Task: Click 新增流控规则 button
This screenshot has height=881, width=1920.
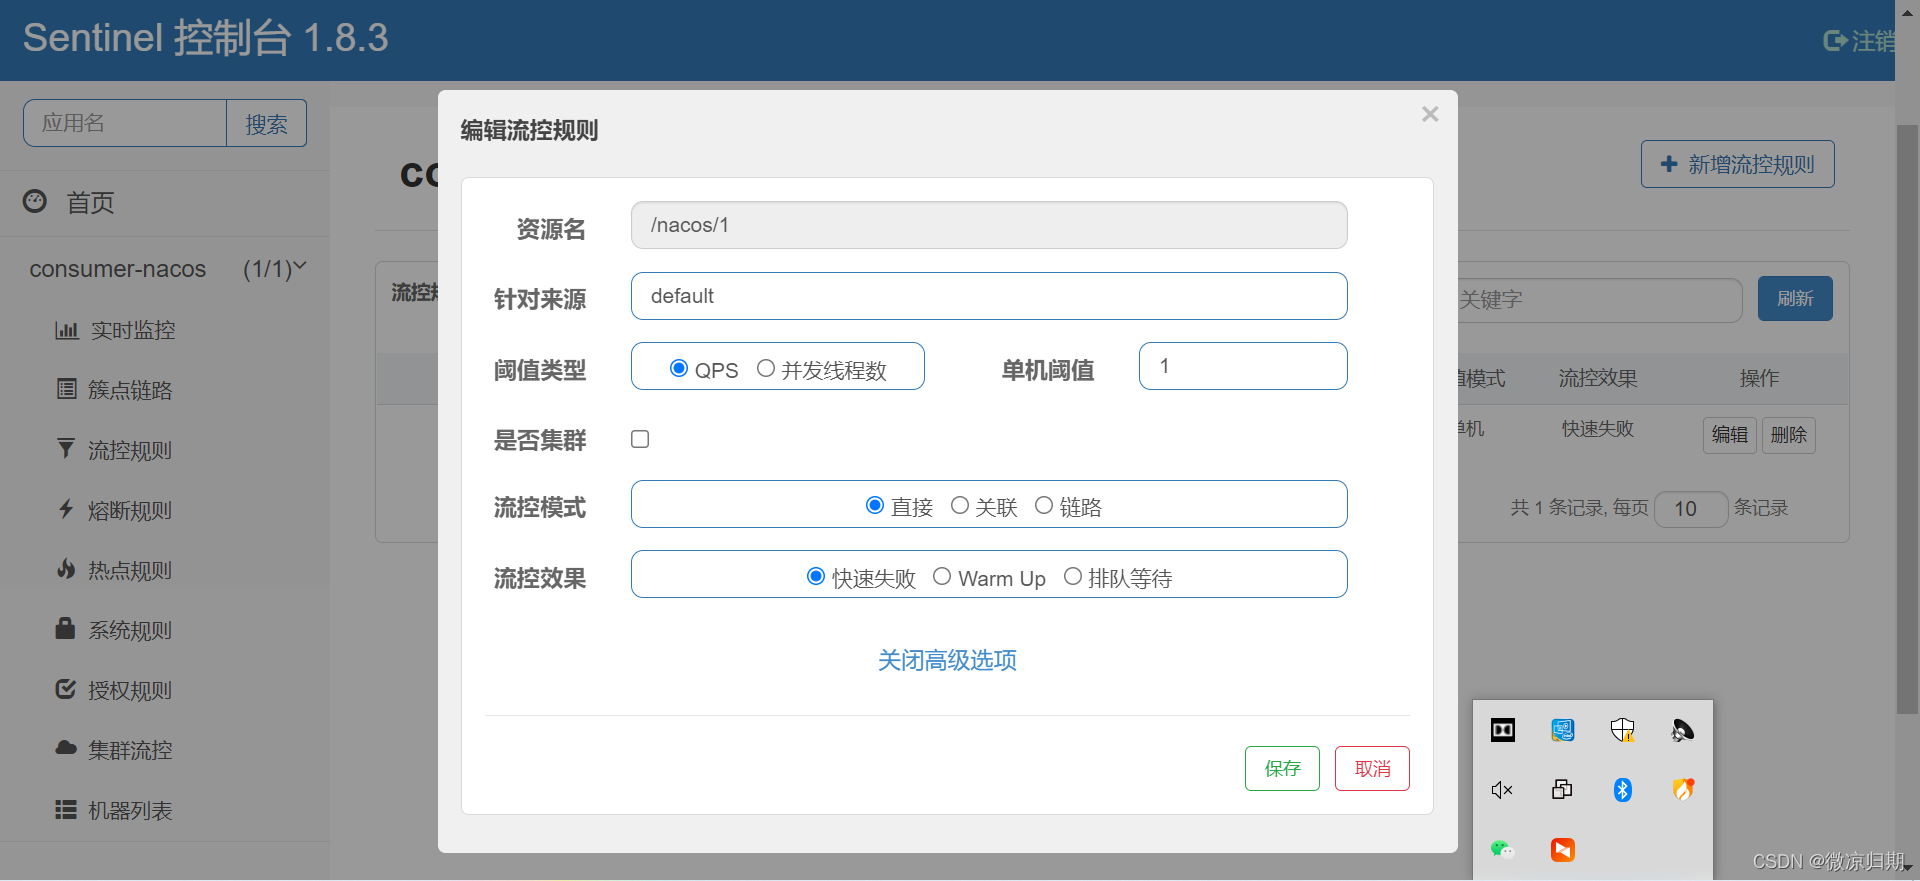Action: tap(1737, 164)
